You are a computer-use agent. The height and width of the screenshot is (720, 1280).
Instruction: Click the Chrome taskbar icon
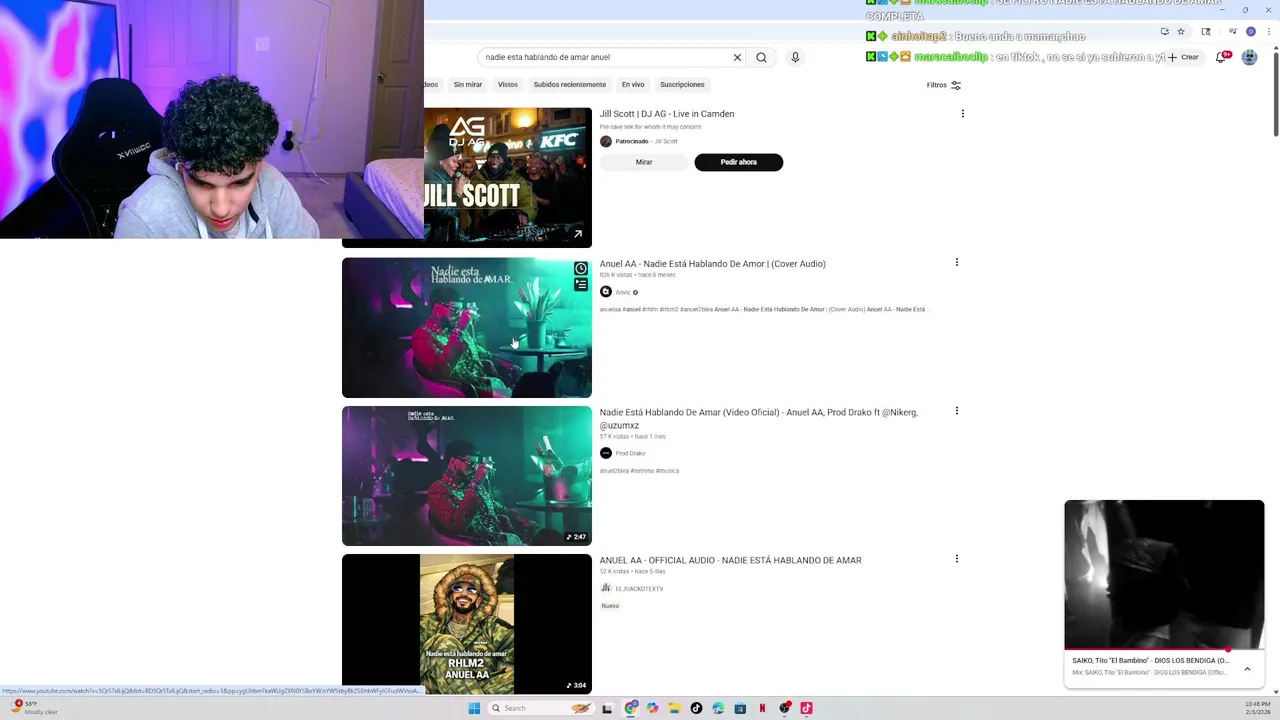coord(631,708)
